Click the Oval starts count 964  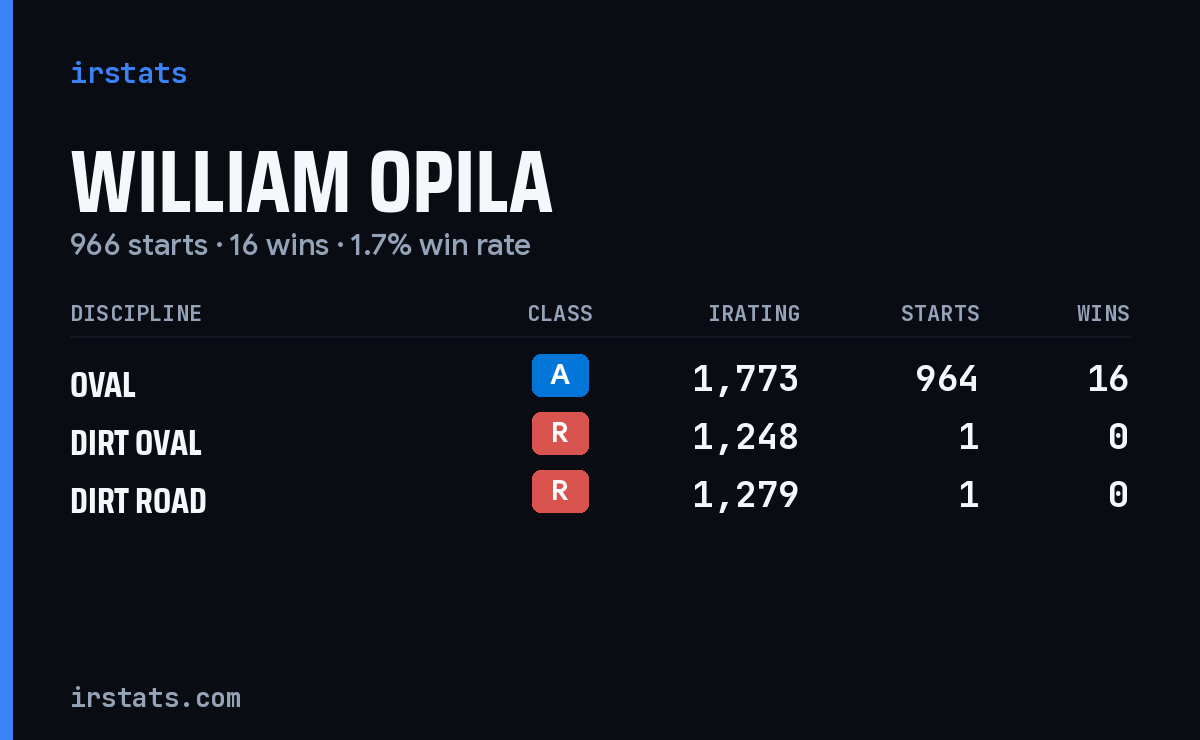pos(947,379)
